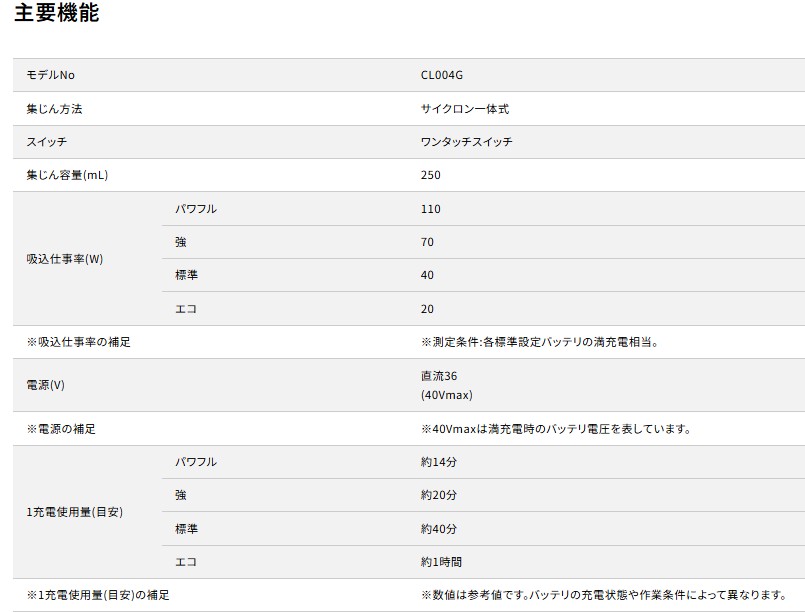Click the 集じん容量(mL) label

click(67, 175)
